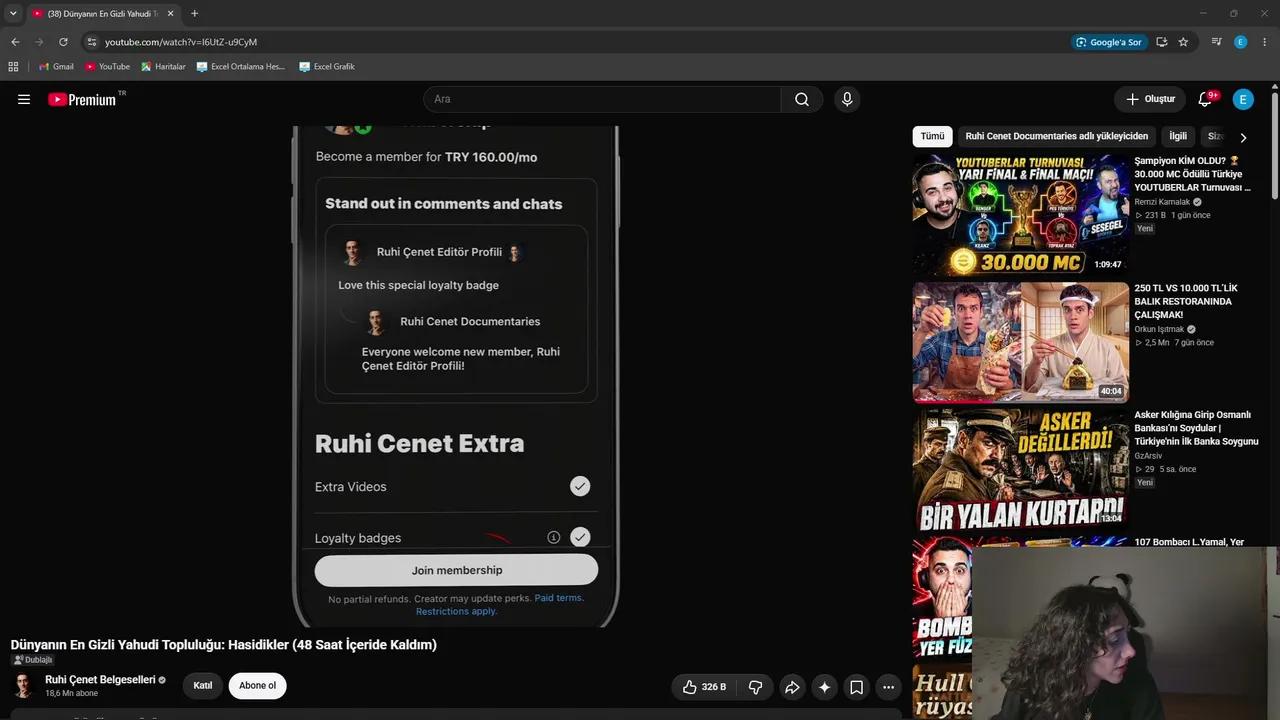View site information in address bar
1280x720 pixels.
(x=92, y=42)
